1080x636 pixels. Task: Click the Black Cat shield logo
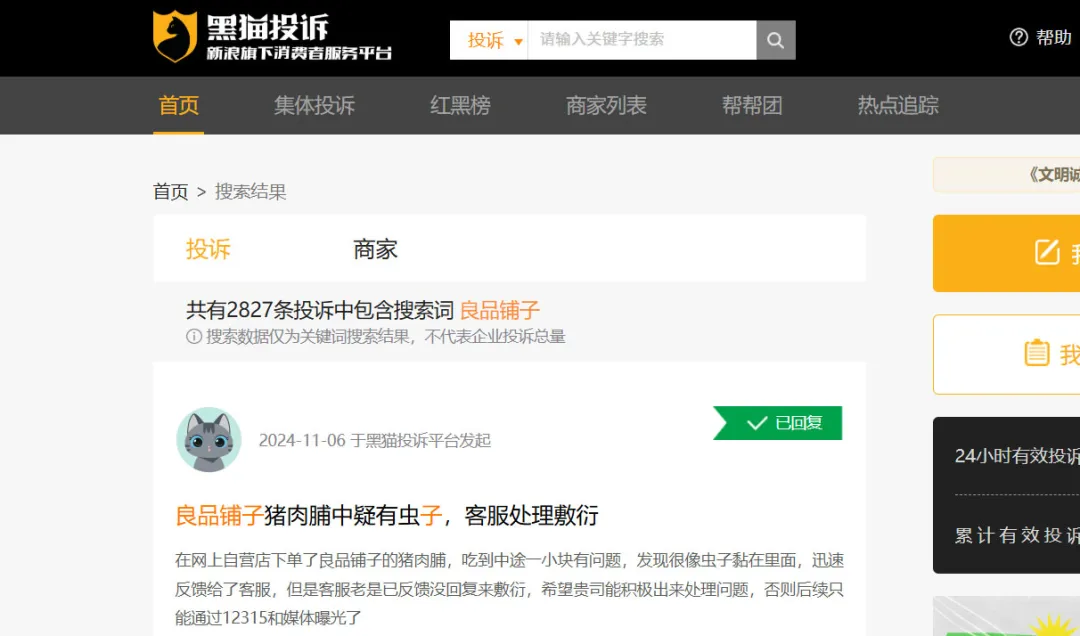pos(174,37)
